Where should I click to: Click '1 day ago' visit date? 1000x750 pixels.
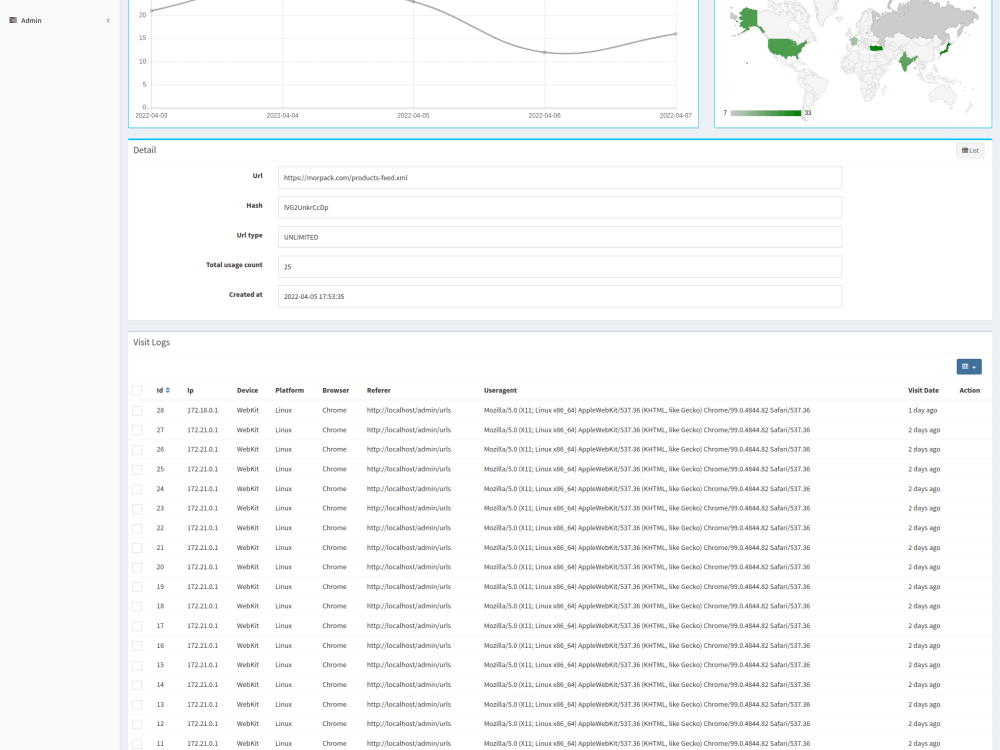tap(922, 411)
